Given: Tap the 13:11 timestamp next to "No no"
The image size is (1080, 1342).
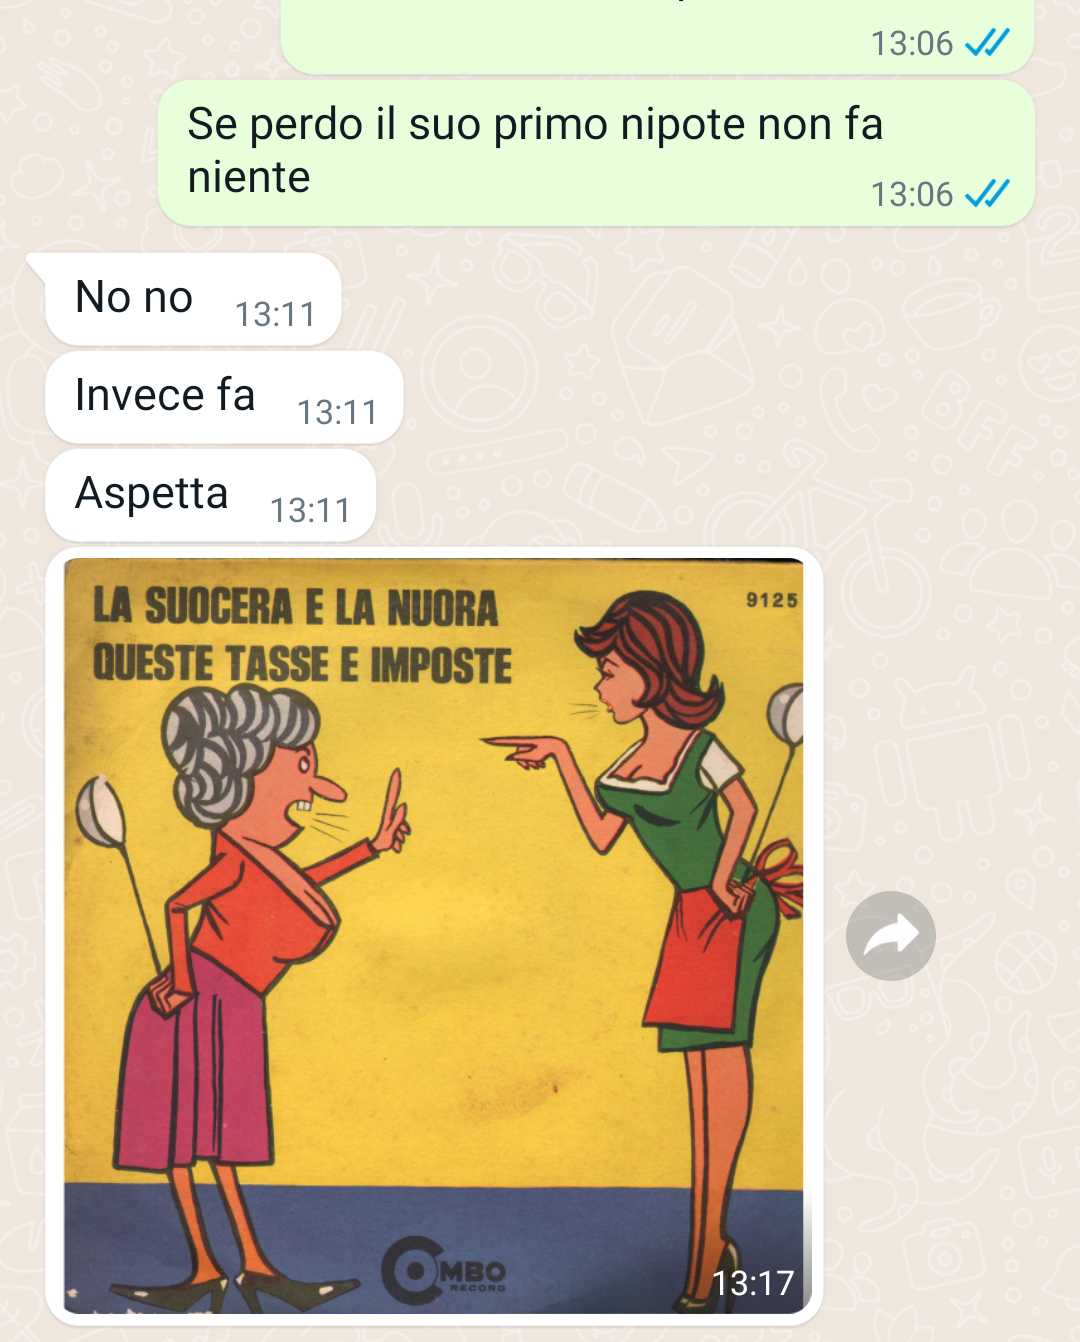Looking at the screenshot, I should click(x=275, y=315).
